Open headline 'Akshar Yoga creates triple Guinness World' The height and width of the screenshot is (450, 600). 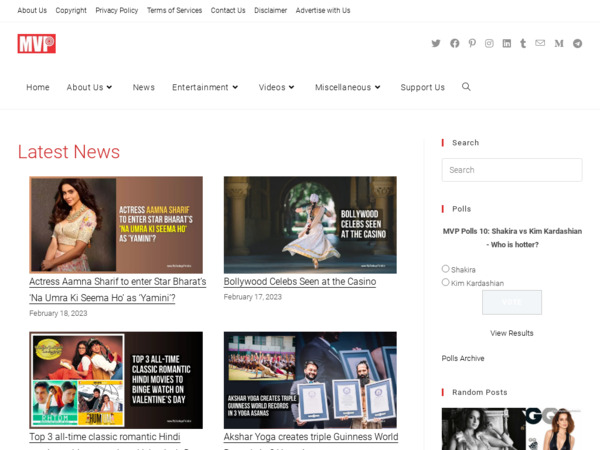tap(311, 437)
